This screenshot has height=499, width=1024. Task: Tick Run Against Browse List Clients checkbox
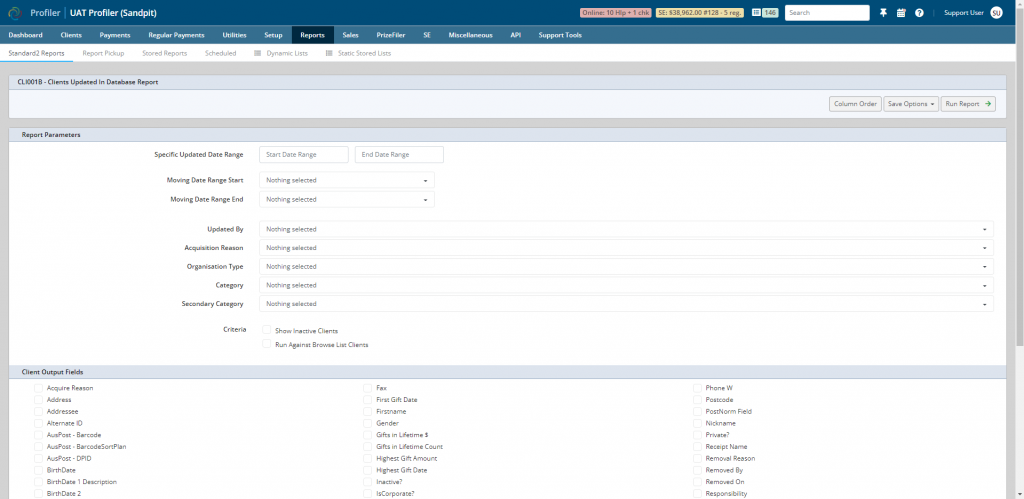(x=266, y=344)
